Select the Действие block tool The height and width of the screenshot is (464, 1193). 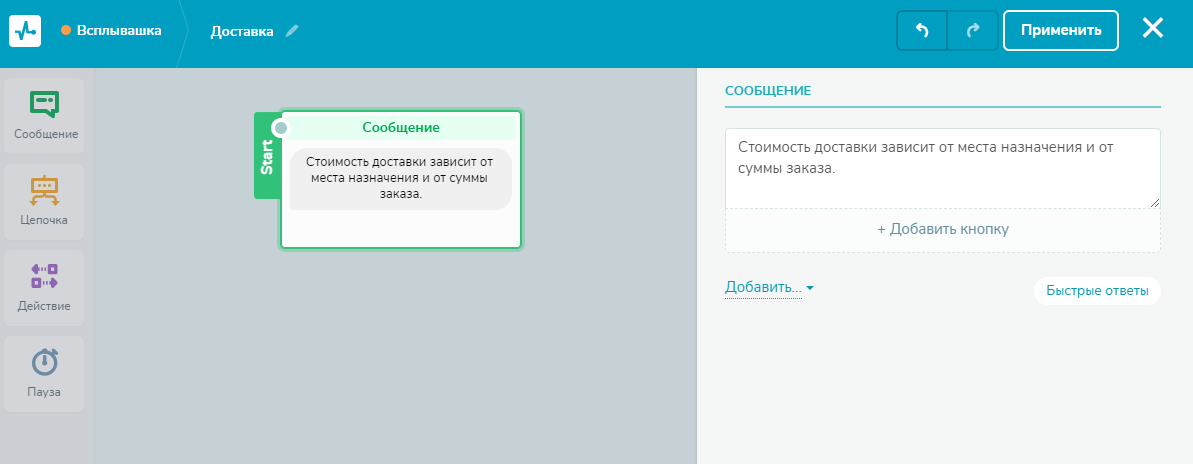[x=45, y=288]
